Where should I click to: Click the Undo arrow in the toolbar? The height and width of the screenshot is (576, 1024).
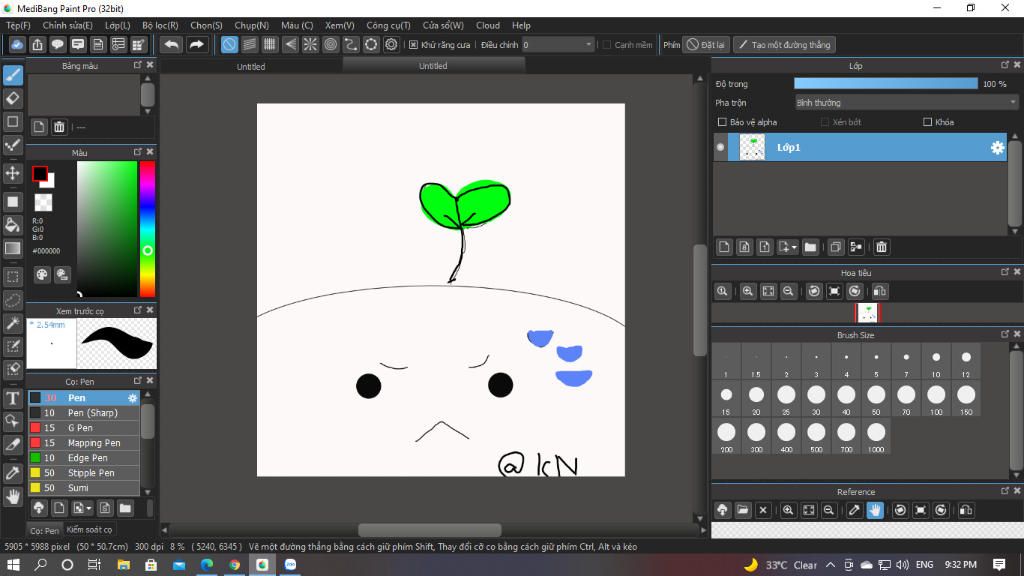[x=171, y=44]
